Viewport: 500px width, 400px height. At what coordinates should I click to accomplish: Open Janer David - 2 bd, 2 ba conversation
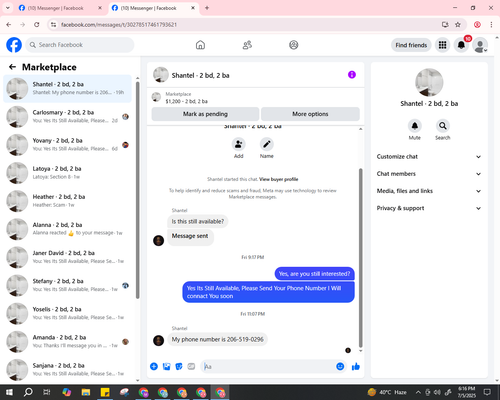[67, 257]
